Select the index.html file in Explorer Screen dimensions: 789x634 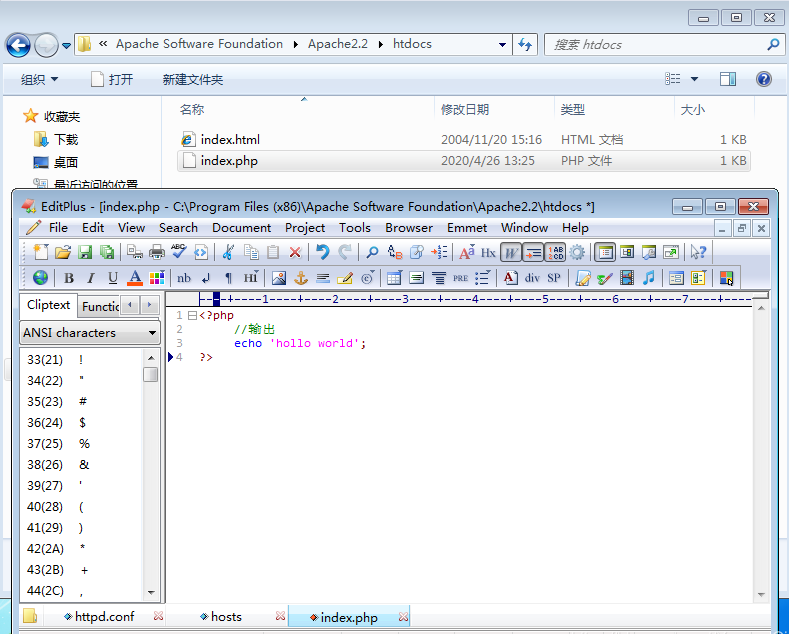[x=230, y=140]
